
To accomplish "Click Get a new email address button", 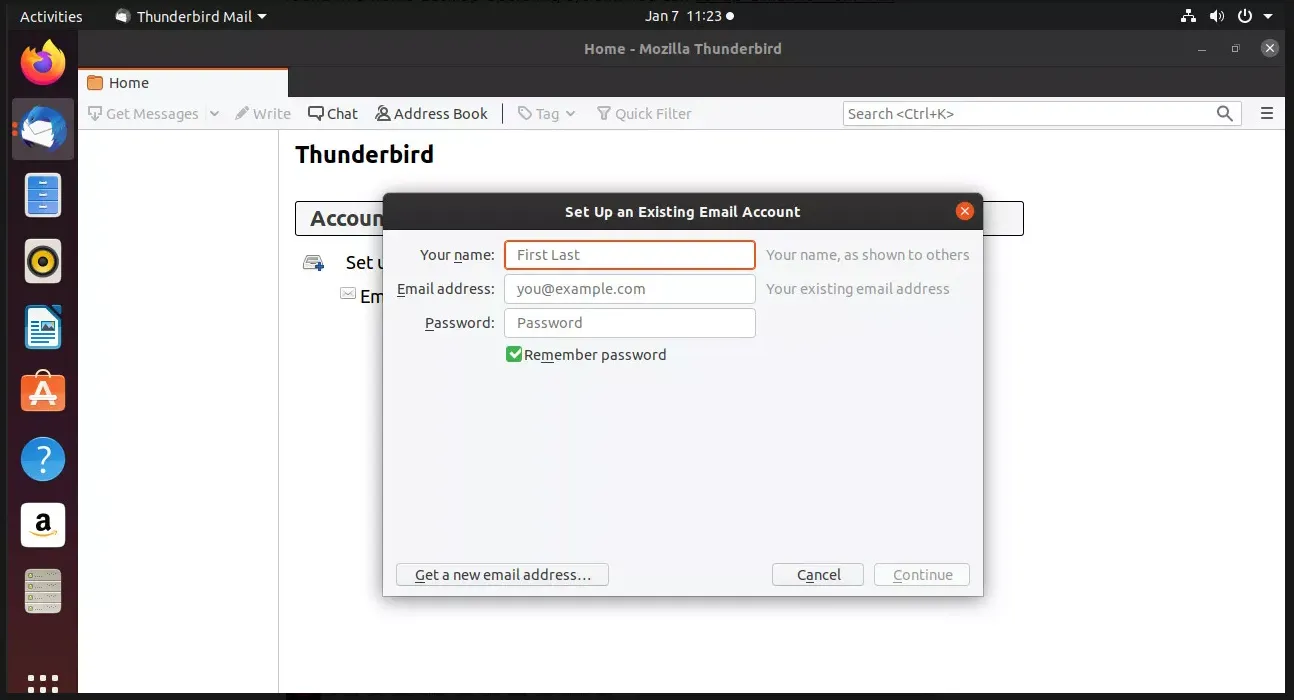I will (x=502, y=575).
